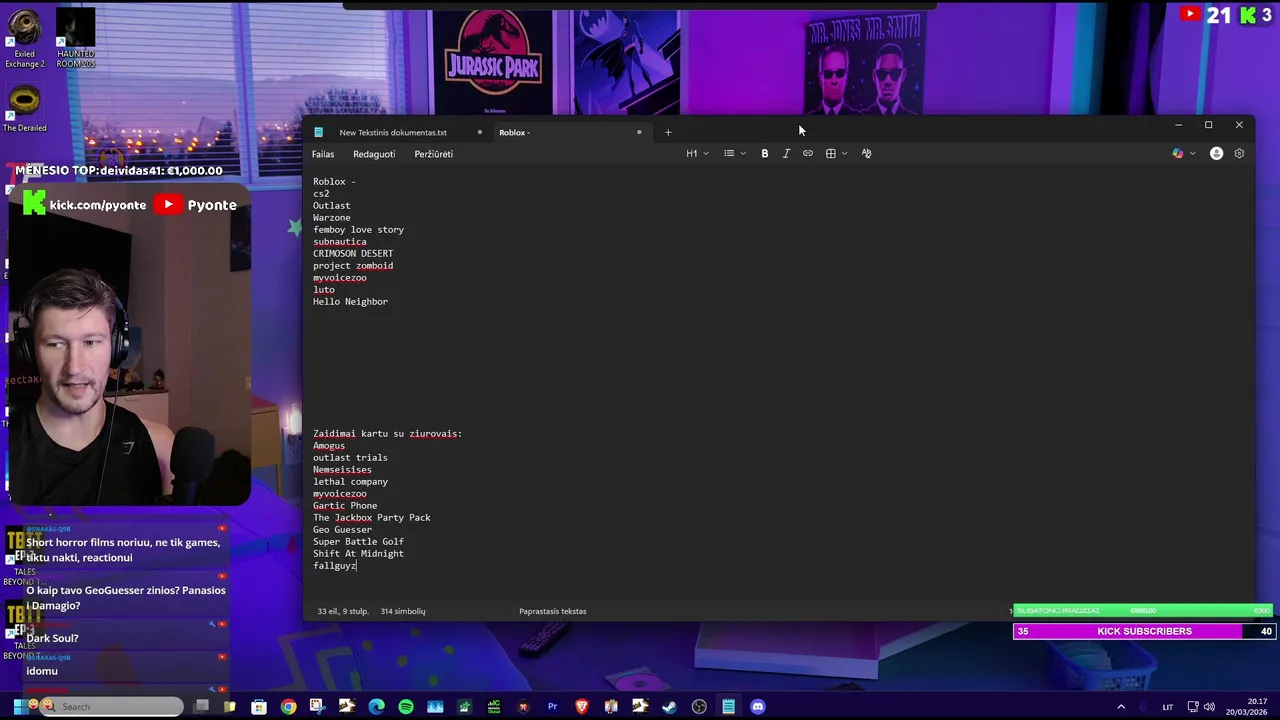Screen dimensions: 1280x720
Task: Click the line 'Gartic Phone'
Action: click(345, 506)
